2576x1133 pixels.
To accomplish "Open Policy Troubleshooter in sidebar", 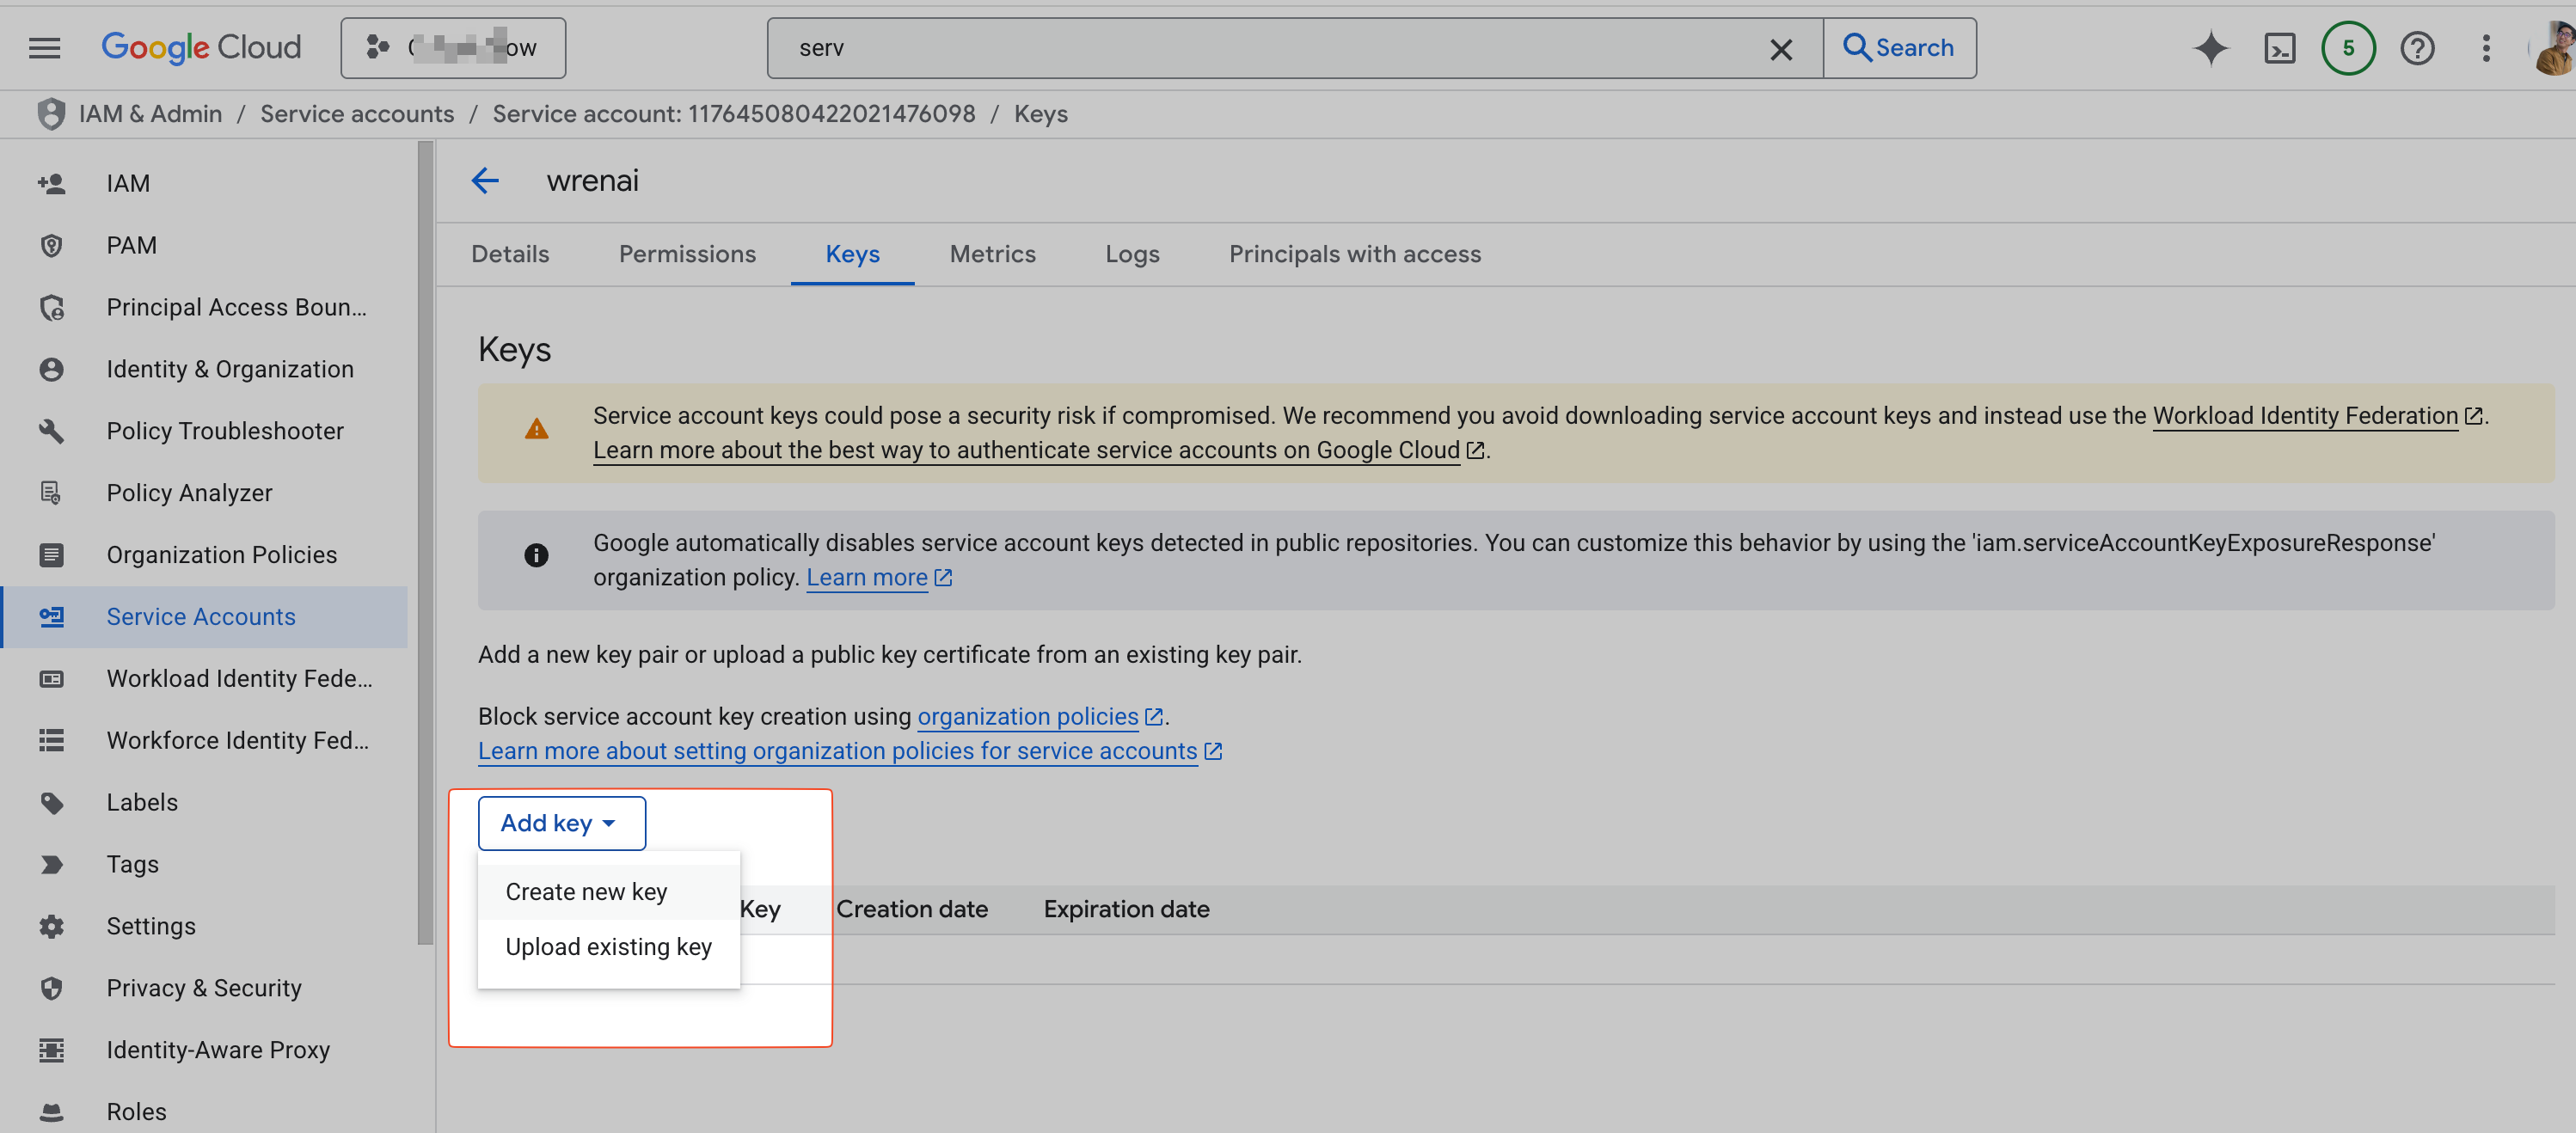I will pos(225,431).
